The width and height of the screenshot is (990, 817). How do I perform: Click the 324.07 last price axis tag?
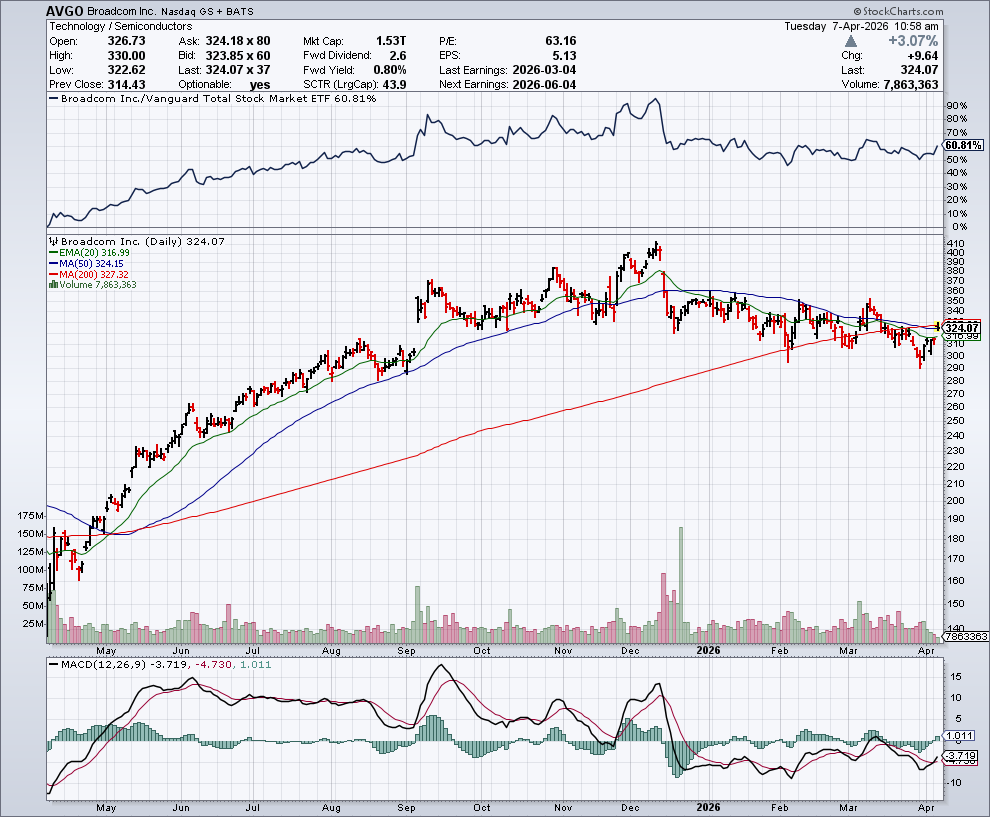(x=960, y=327)
